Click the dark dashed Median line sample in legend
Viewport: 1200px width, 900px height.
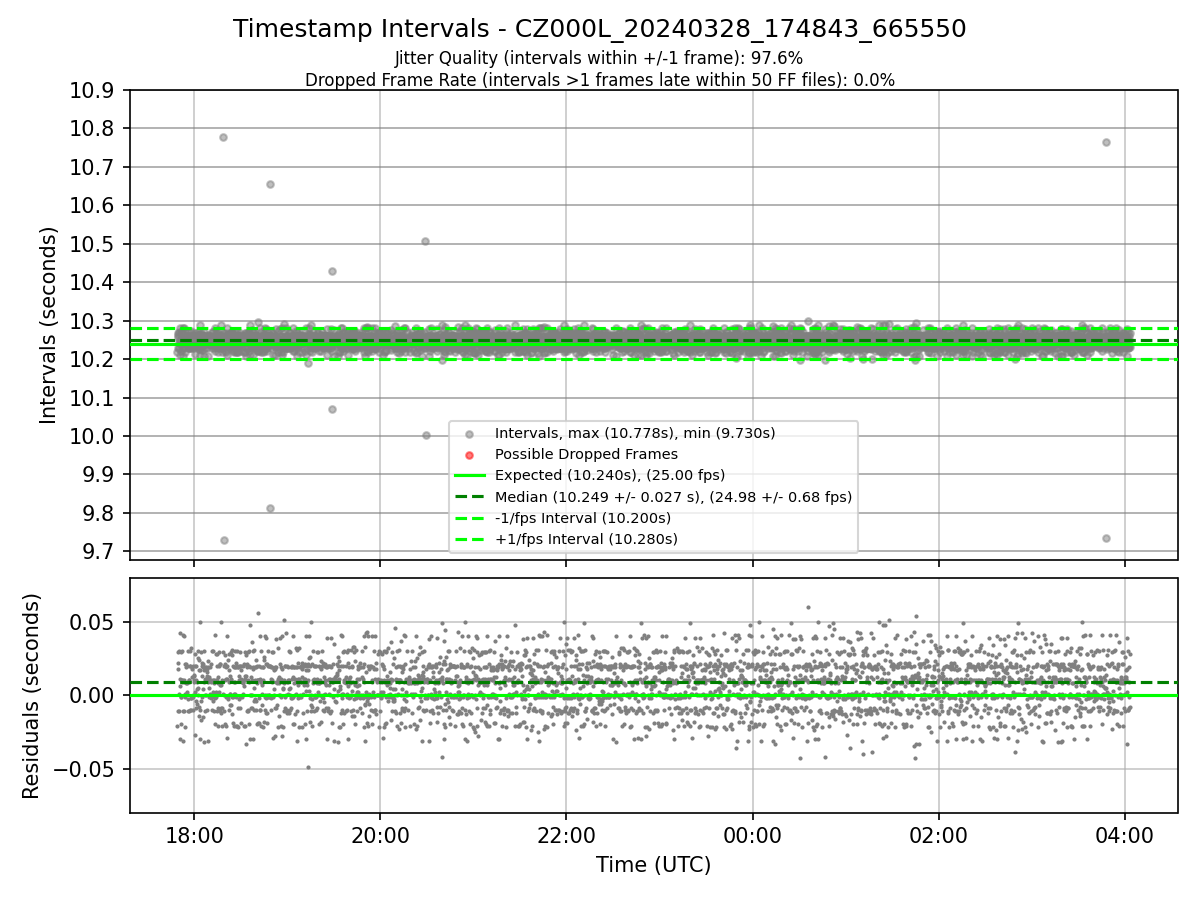click(470, 497)
